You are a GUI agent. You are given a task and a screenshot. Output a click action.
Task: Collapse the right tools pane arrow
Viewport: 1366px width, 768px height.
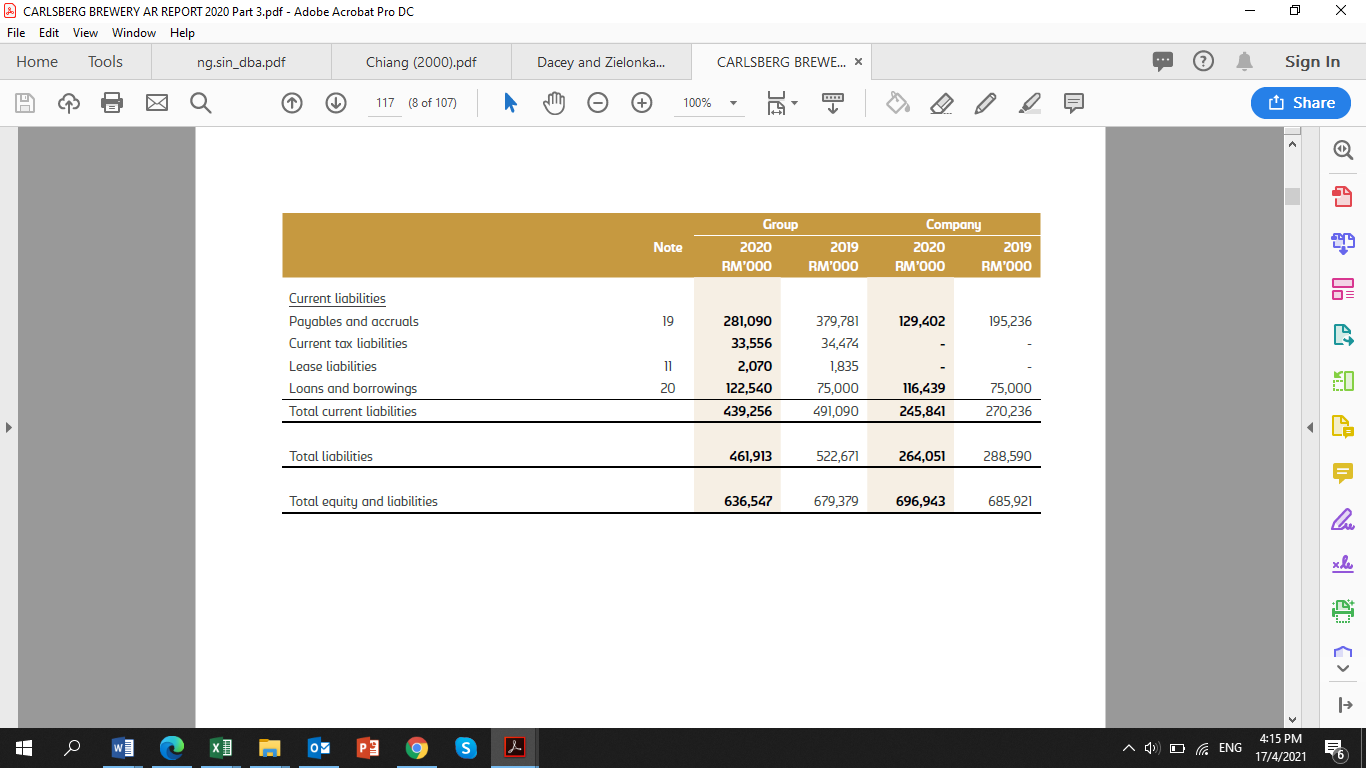tap(1312, 427)
